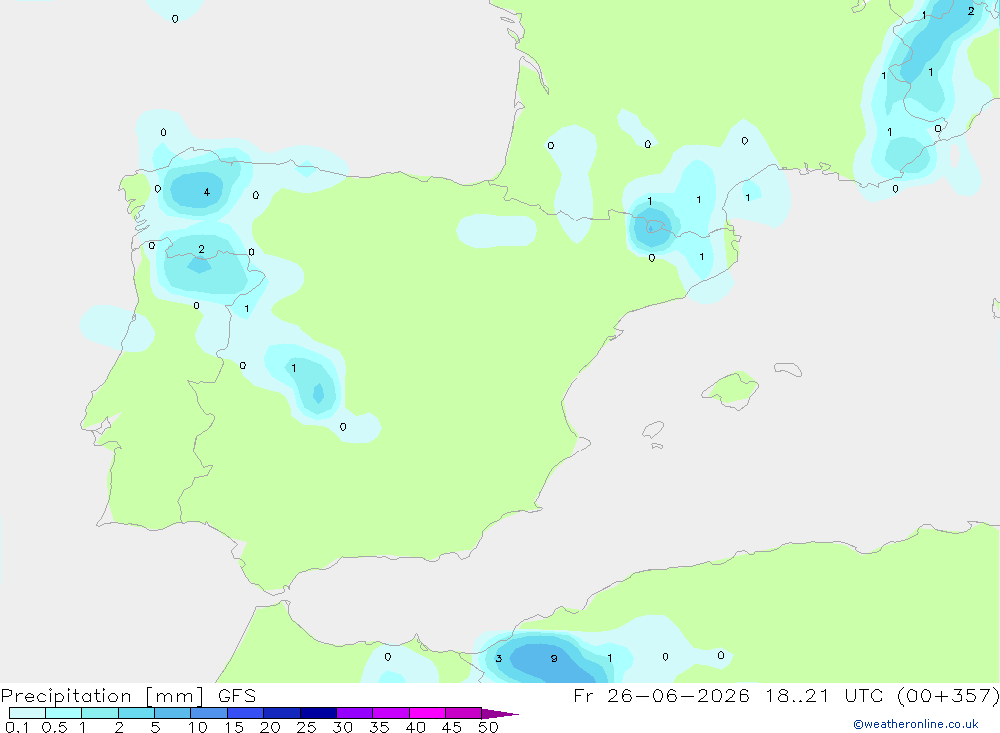Pick the 1–2 mm cyan legend swatch

point(99,713)
